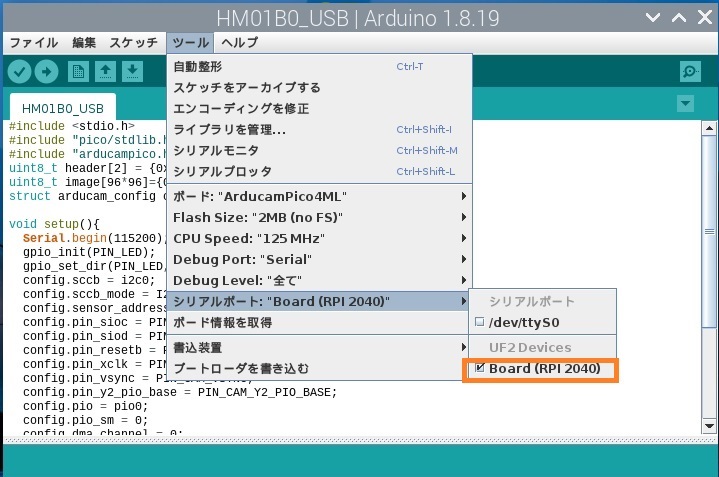Select the /dev/ttyS0 serial port checkbox
Viewport: 719px width, 477px height.
pos(480,322)
